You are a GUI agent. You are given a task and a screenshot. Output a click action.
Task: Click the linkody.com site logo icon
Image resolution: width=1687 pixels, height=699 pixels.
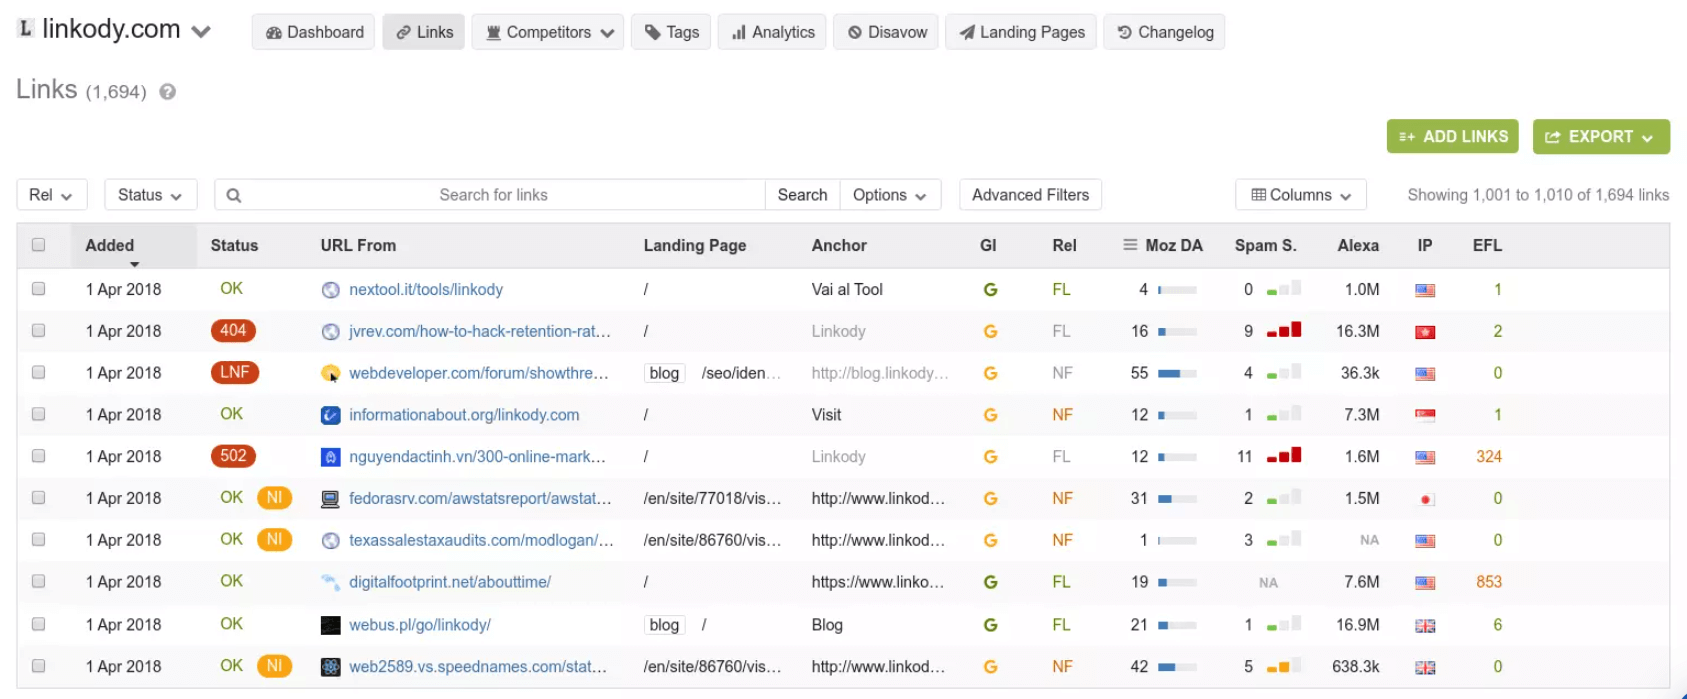tap(26, 29)
